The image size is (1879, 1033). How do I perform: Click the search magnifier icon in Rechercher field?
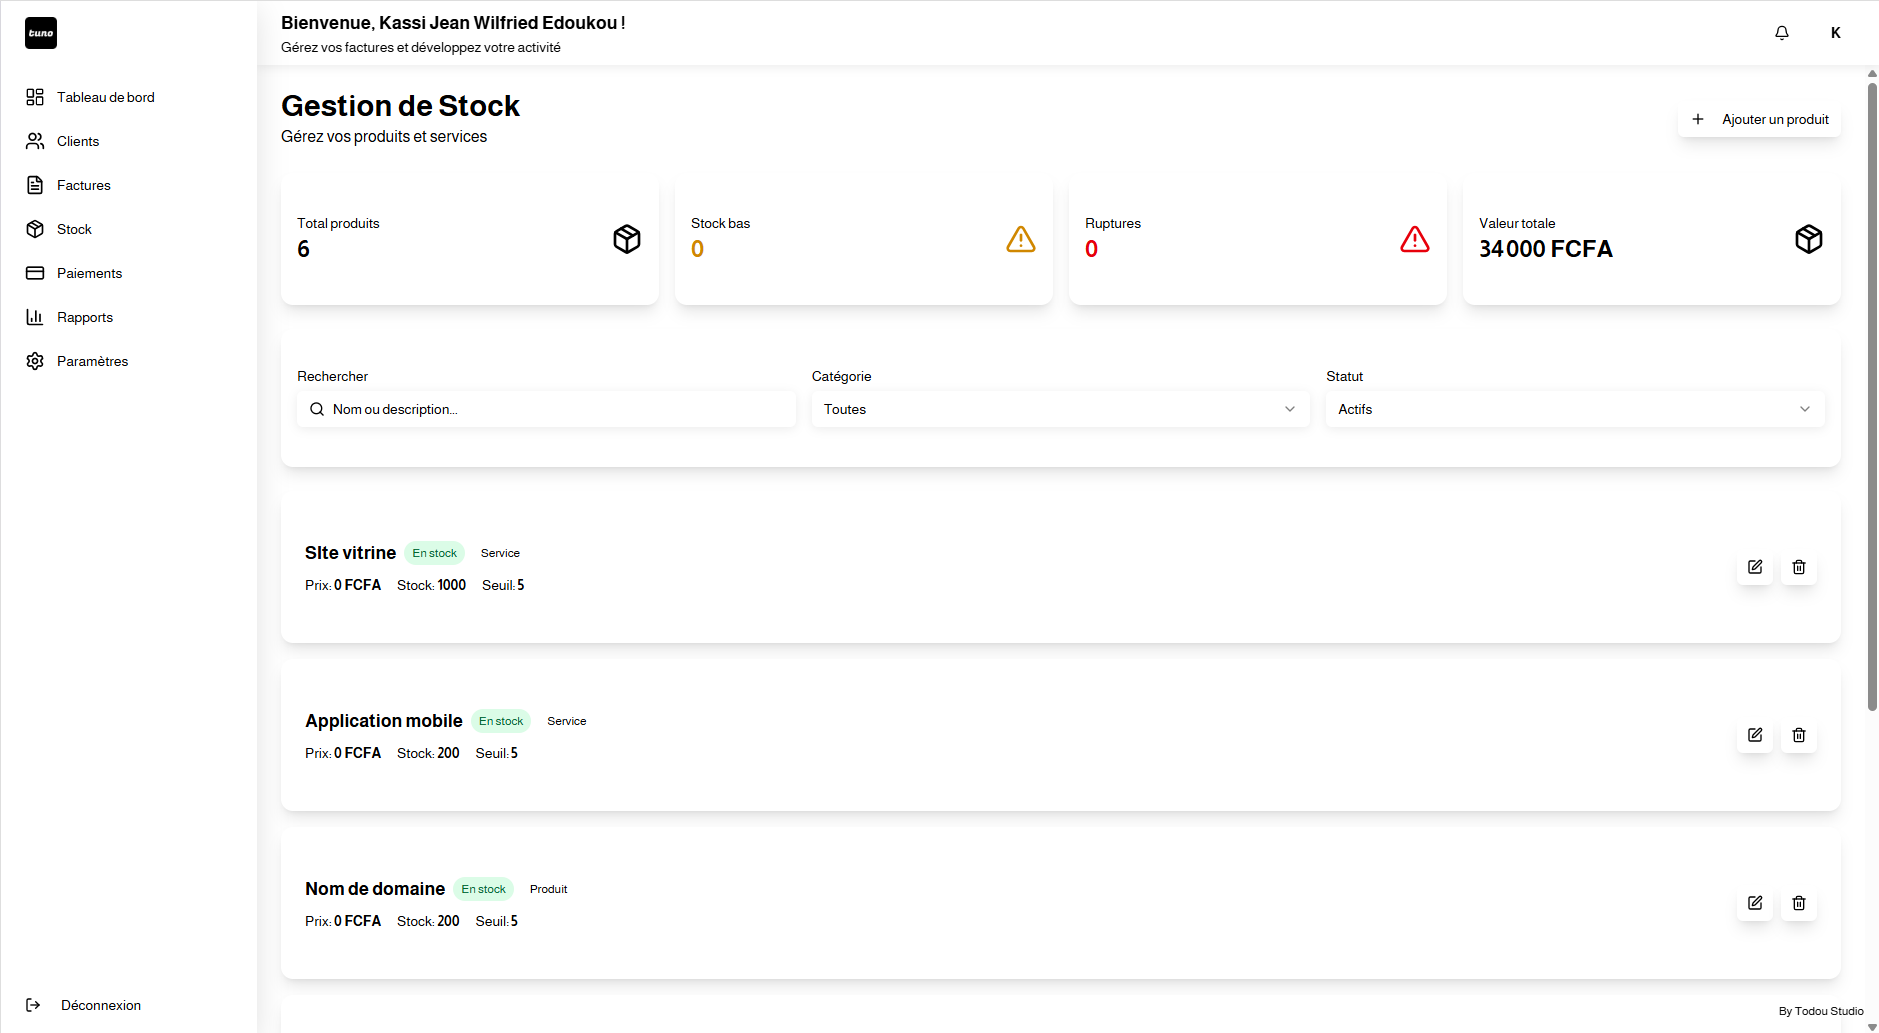[317, 409]
